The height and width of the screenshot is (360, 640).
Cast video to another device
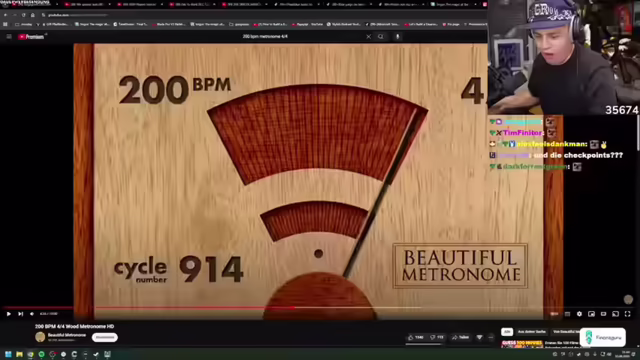point(616,314)
